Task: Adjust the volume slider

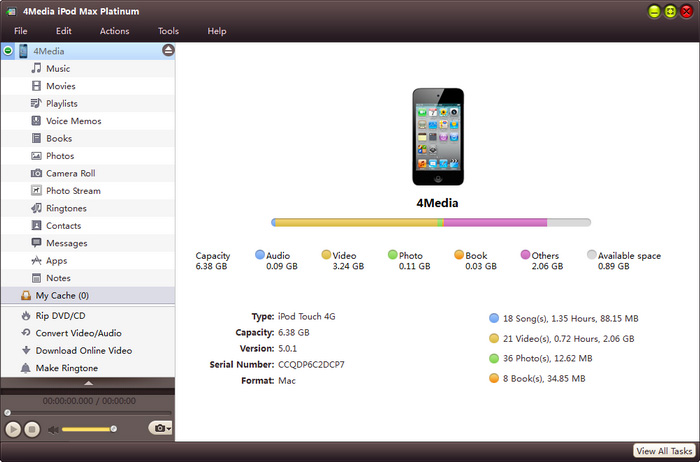Action: (x=89, y=429)
